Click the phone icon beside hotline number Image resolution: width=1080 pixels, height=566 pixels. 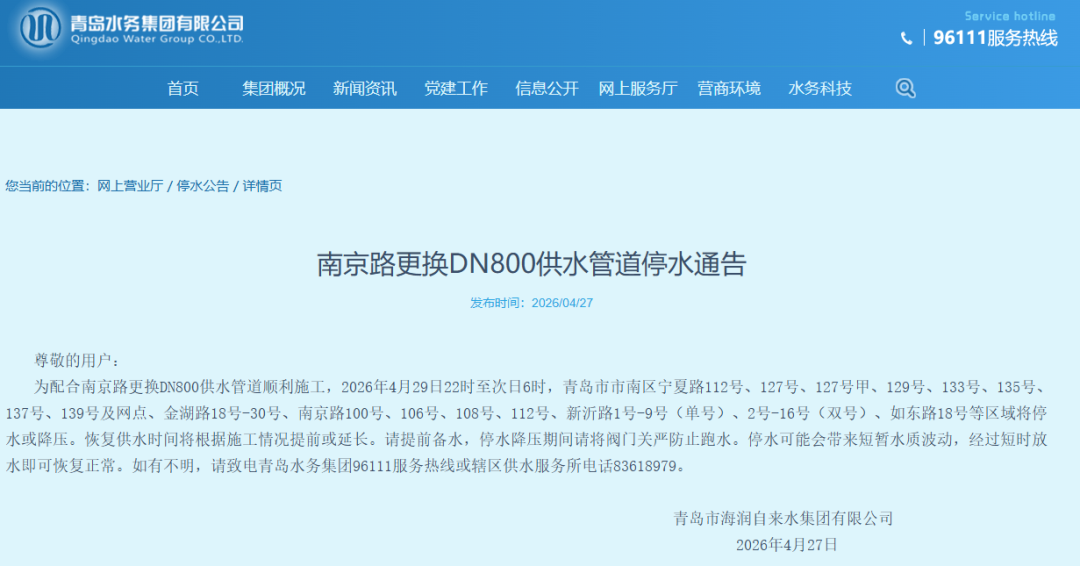click(x=906, y=39)
